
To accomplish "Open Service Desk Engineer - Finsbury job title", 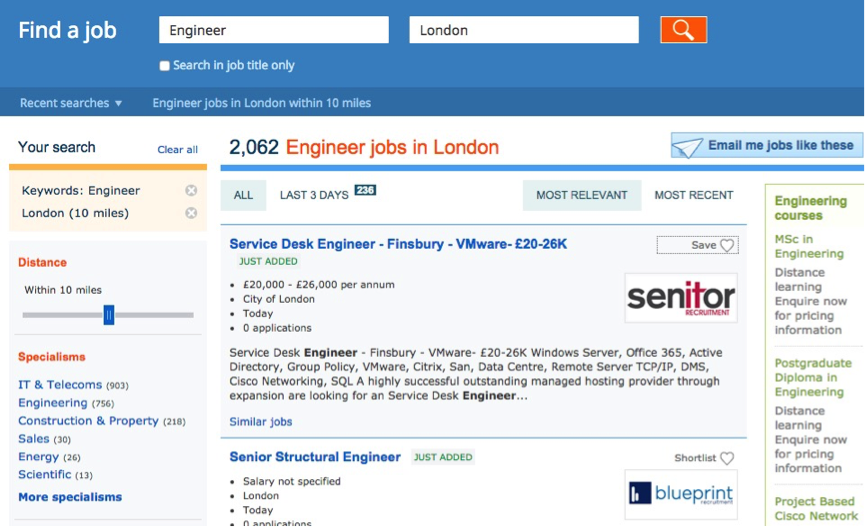I will point(398,244).
